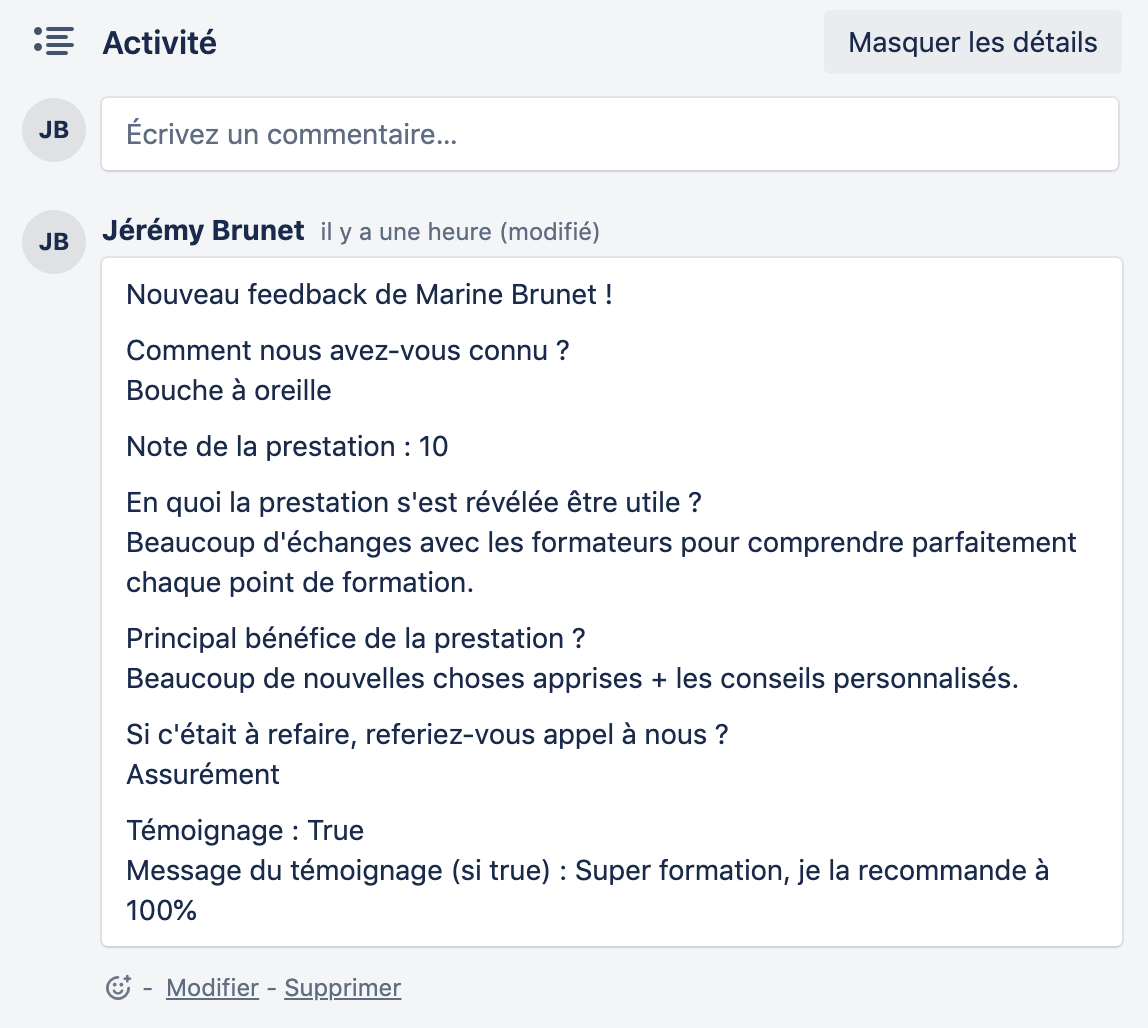Click the "il y a une heure" timestamp
Viewport: 1148px width, 1028px height.
pyautogui.click(x=406, y=232)
